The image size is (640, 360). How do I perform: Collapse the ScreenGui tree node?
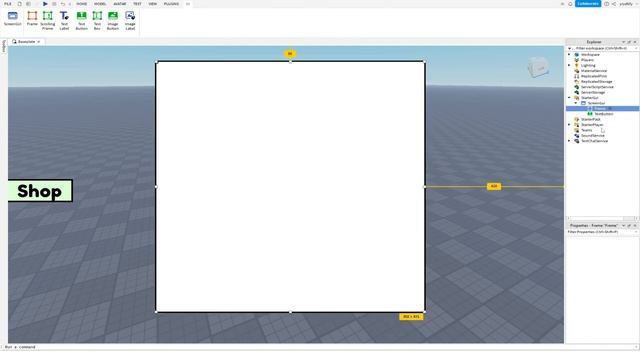(576, 103)
